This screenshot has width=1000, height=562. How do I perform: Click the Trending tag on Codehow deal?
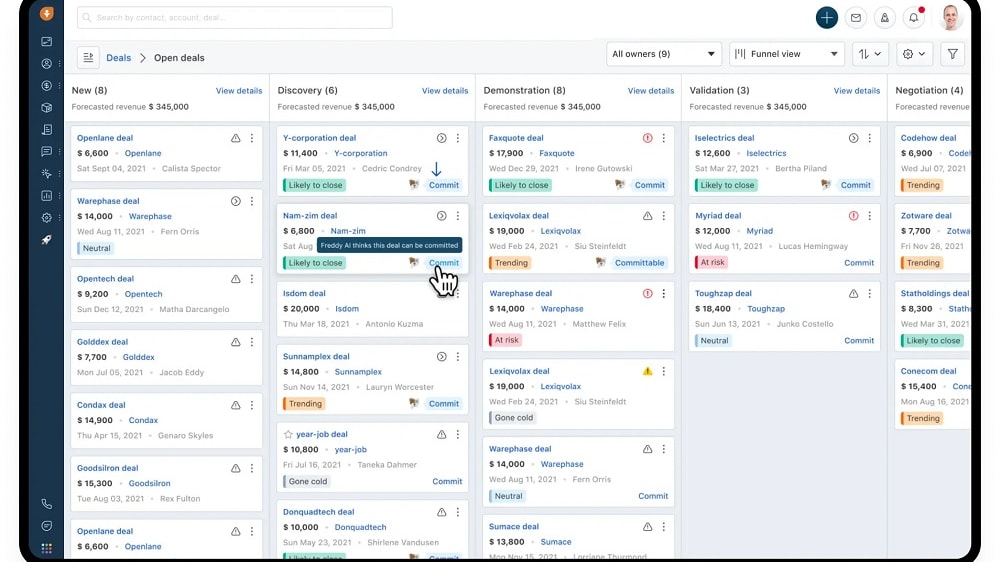922,185
